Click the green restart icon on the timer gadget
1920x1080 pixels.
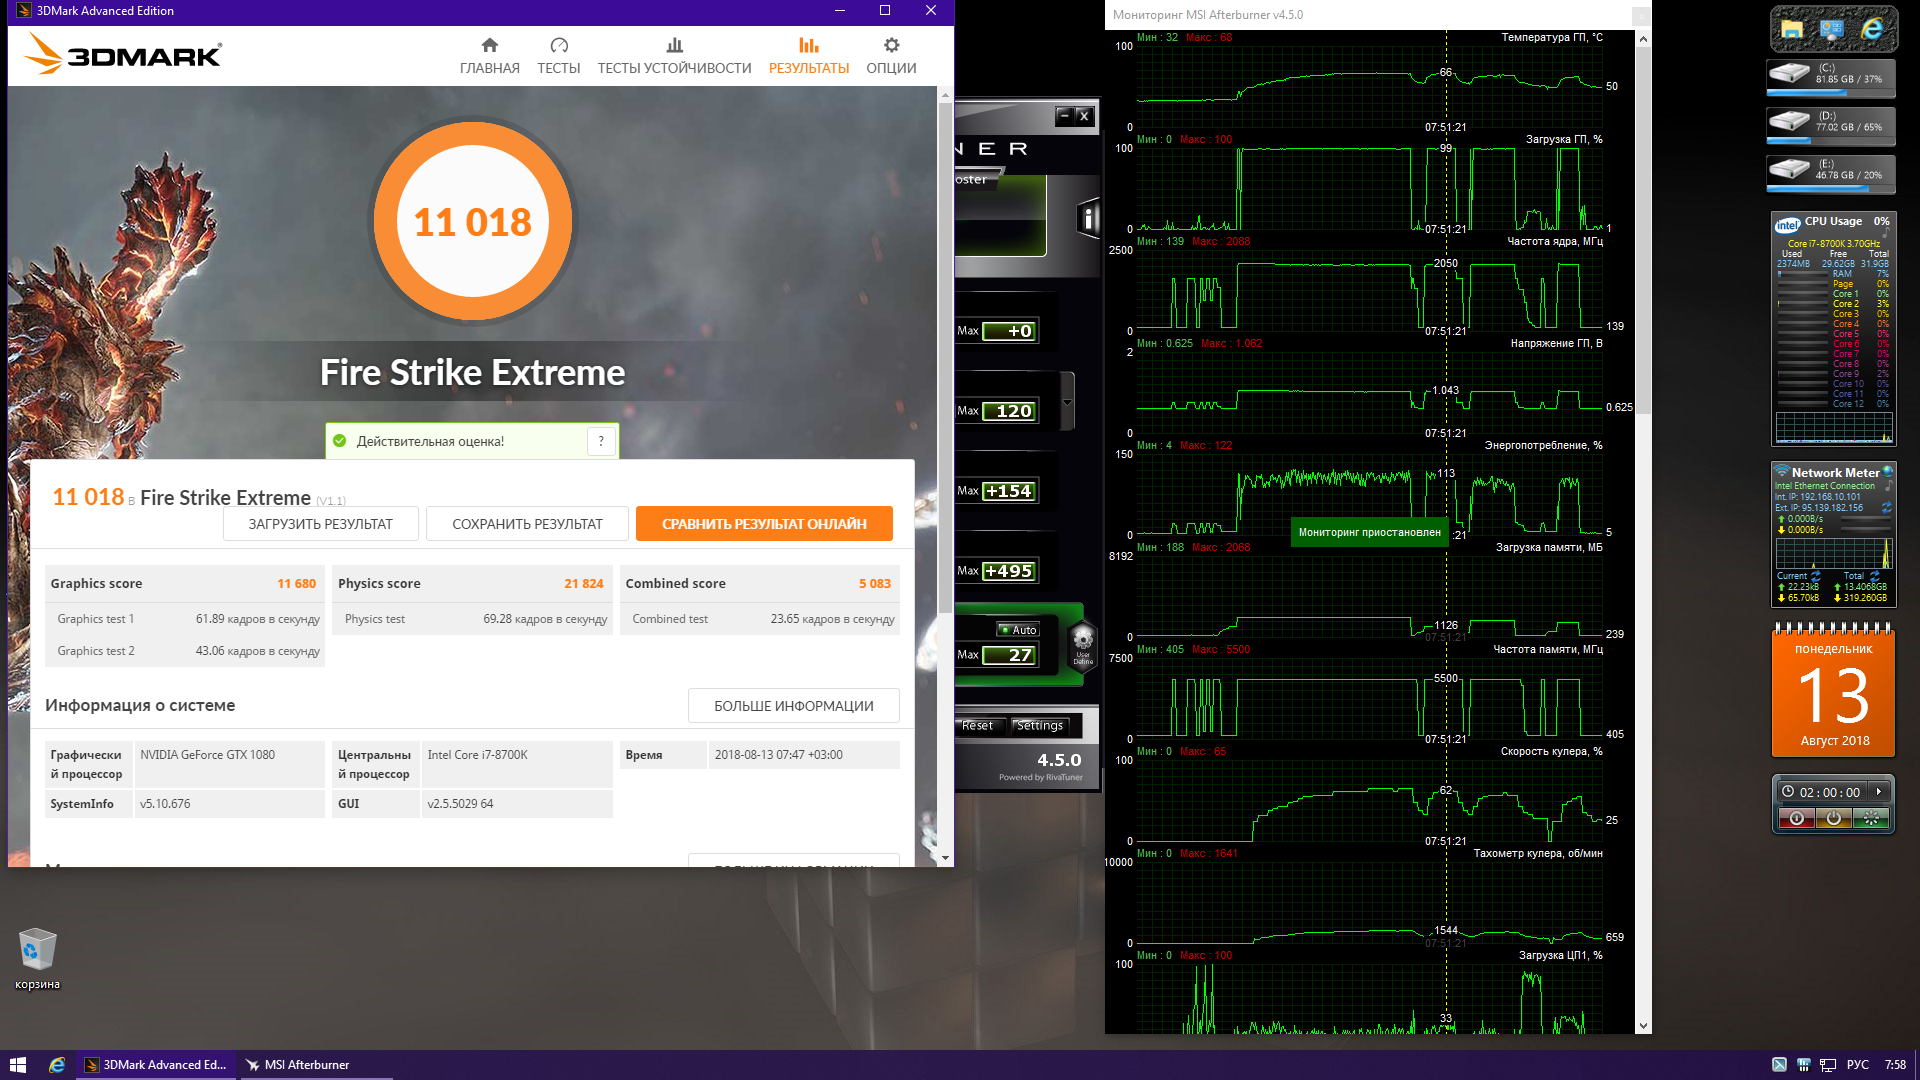click(x=1870, y=818)
